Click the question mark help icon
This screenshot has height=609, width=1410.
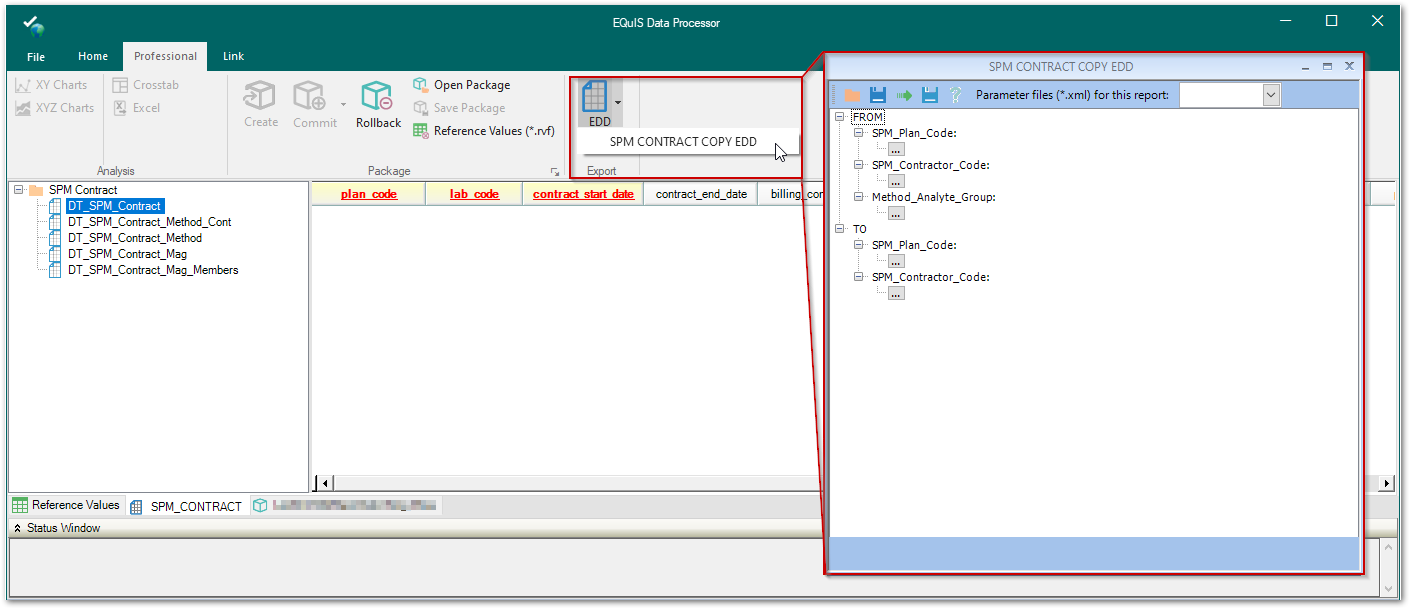pyautogui.click(x=955, y=95)
